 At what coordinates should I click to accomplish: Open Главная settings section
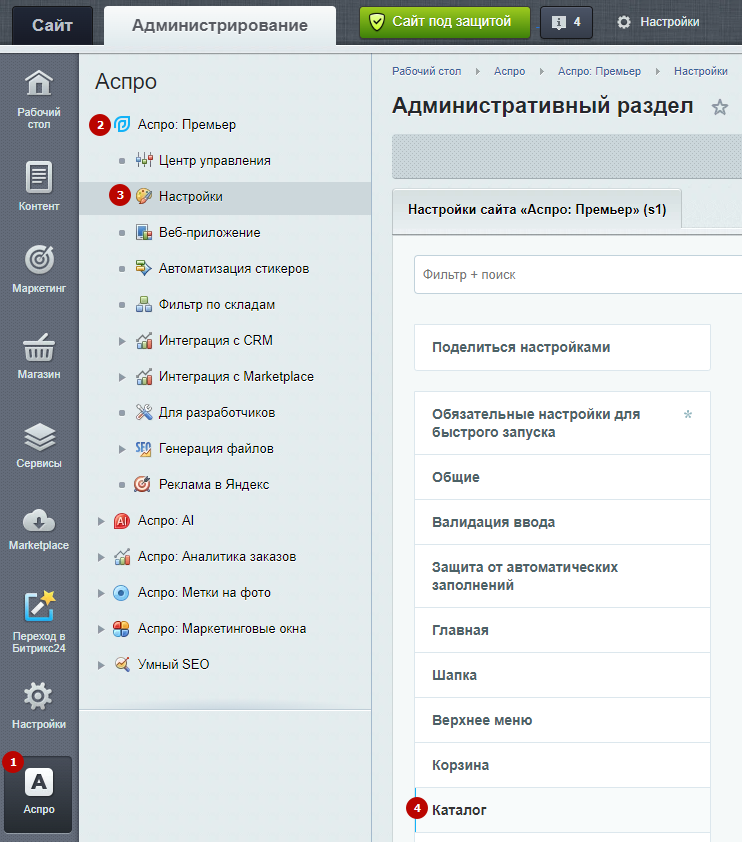(562, 630)
